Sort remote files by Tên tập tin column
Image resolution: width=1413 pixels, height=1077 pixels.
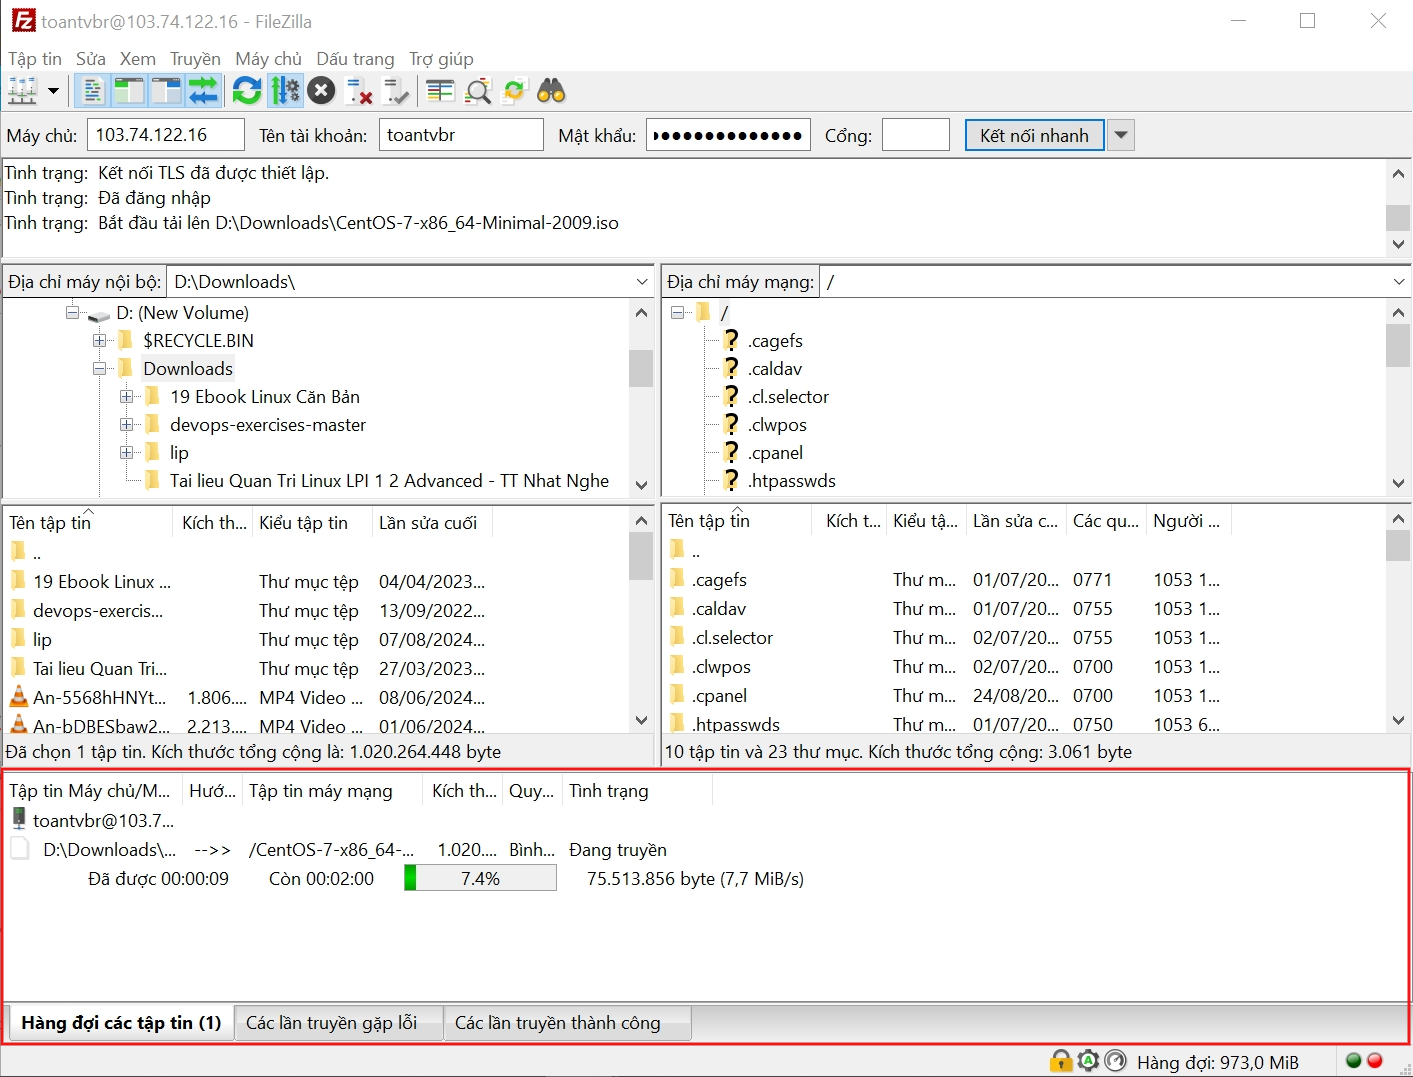(738, 521)
